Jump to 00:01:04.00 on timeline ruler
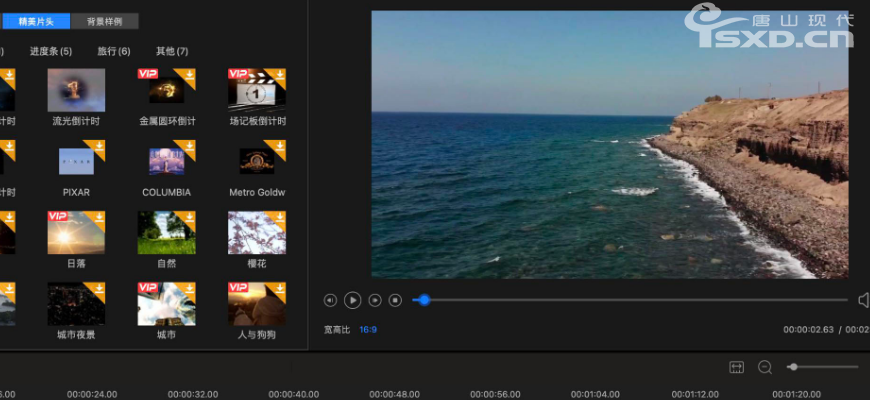 tap(596, 394)
